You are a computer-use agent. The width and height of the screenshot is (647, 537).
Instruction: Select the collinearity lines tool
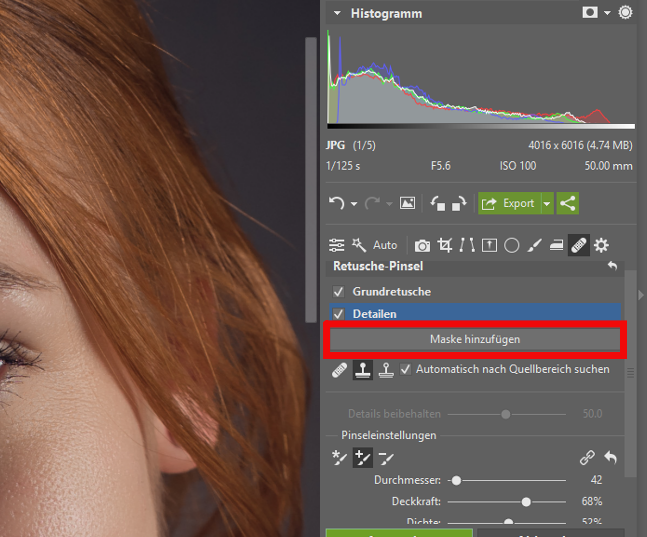click(467, 245)
